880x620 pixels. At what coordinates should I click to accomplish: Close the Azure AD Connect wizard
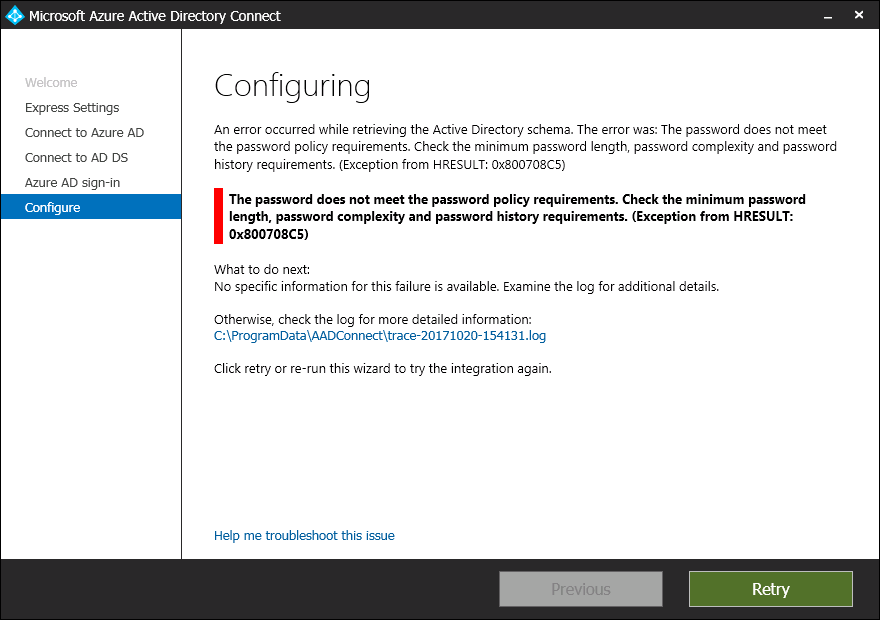point(859,15)
